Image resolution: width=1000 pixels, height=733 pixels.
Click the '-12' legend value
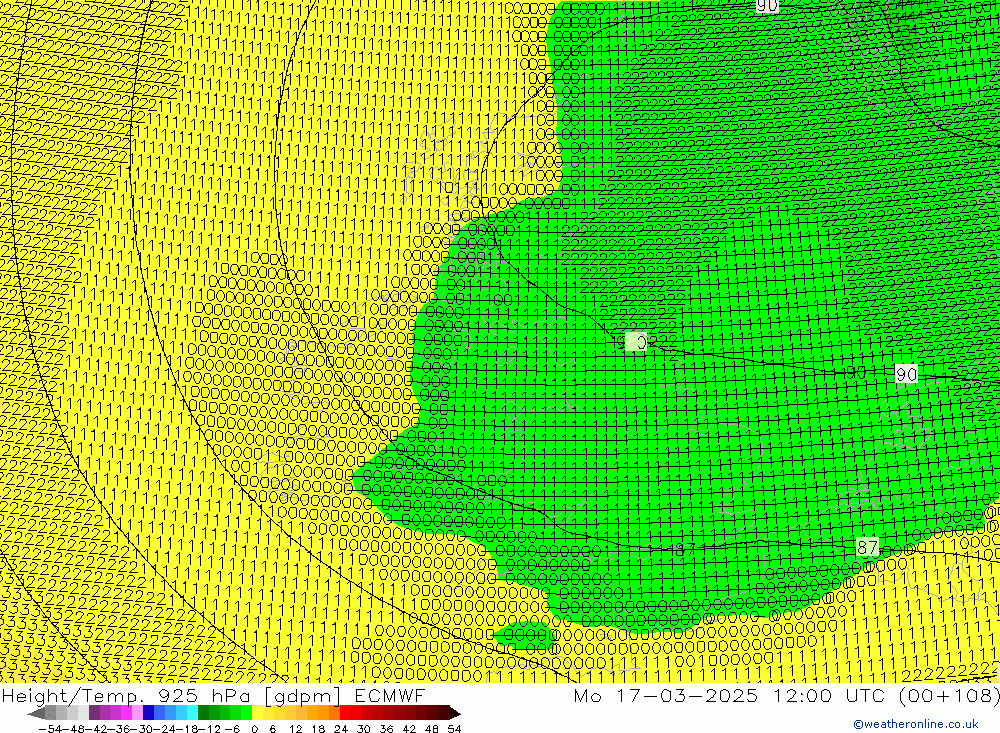[x=209, y=729]
